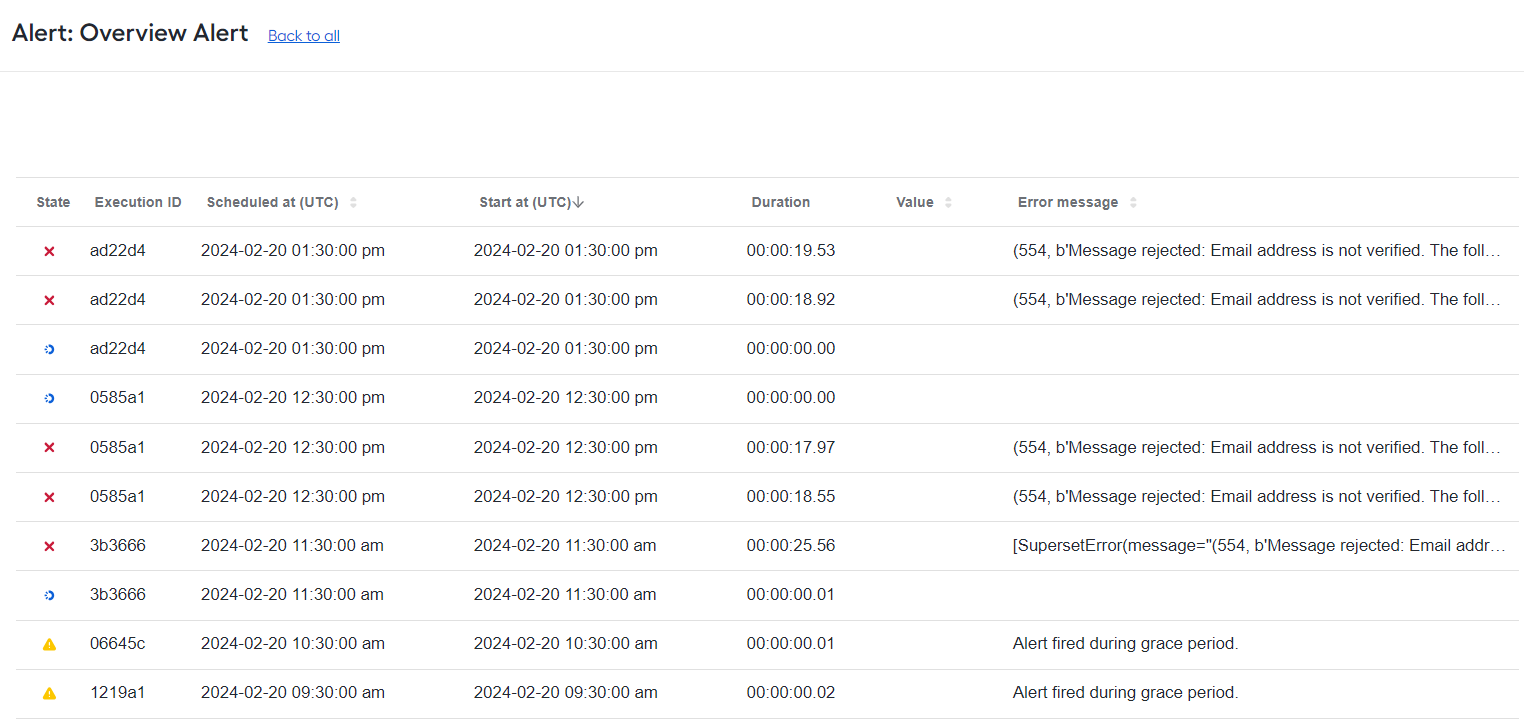Viewport: 1532px width, 725px height.
Task: Click descending arrow beside Start at (UTC)
Action: (578, 202)
